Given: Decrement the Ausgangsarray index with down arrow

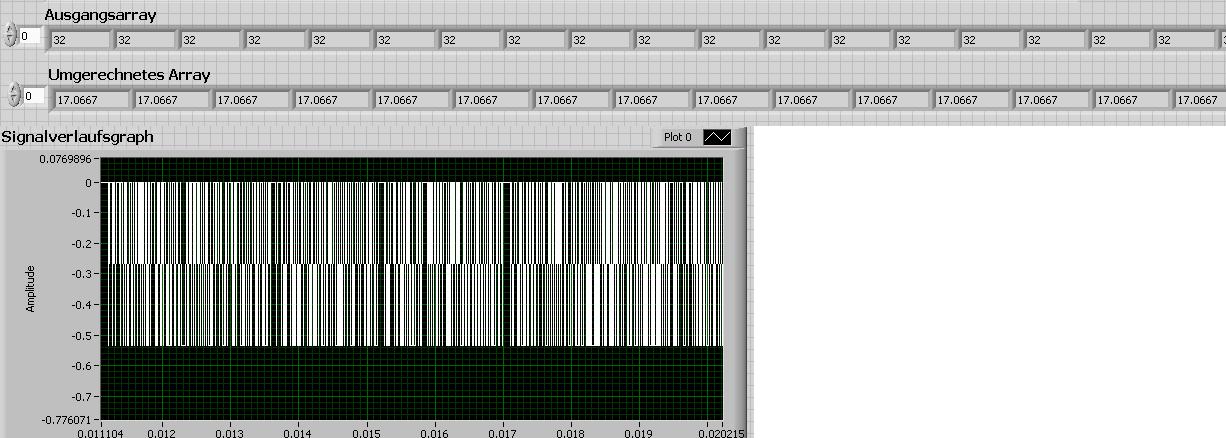Looking at the screenshot, I should tap(11, 41).
